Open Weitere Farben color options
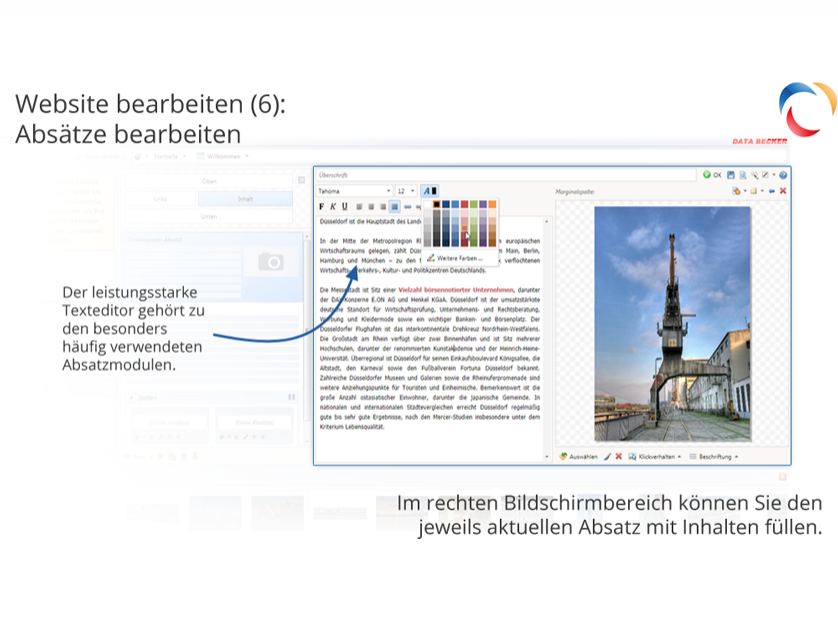The width and height of the screenshot is (838, 629). point(458,258)
